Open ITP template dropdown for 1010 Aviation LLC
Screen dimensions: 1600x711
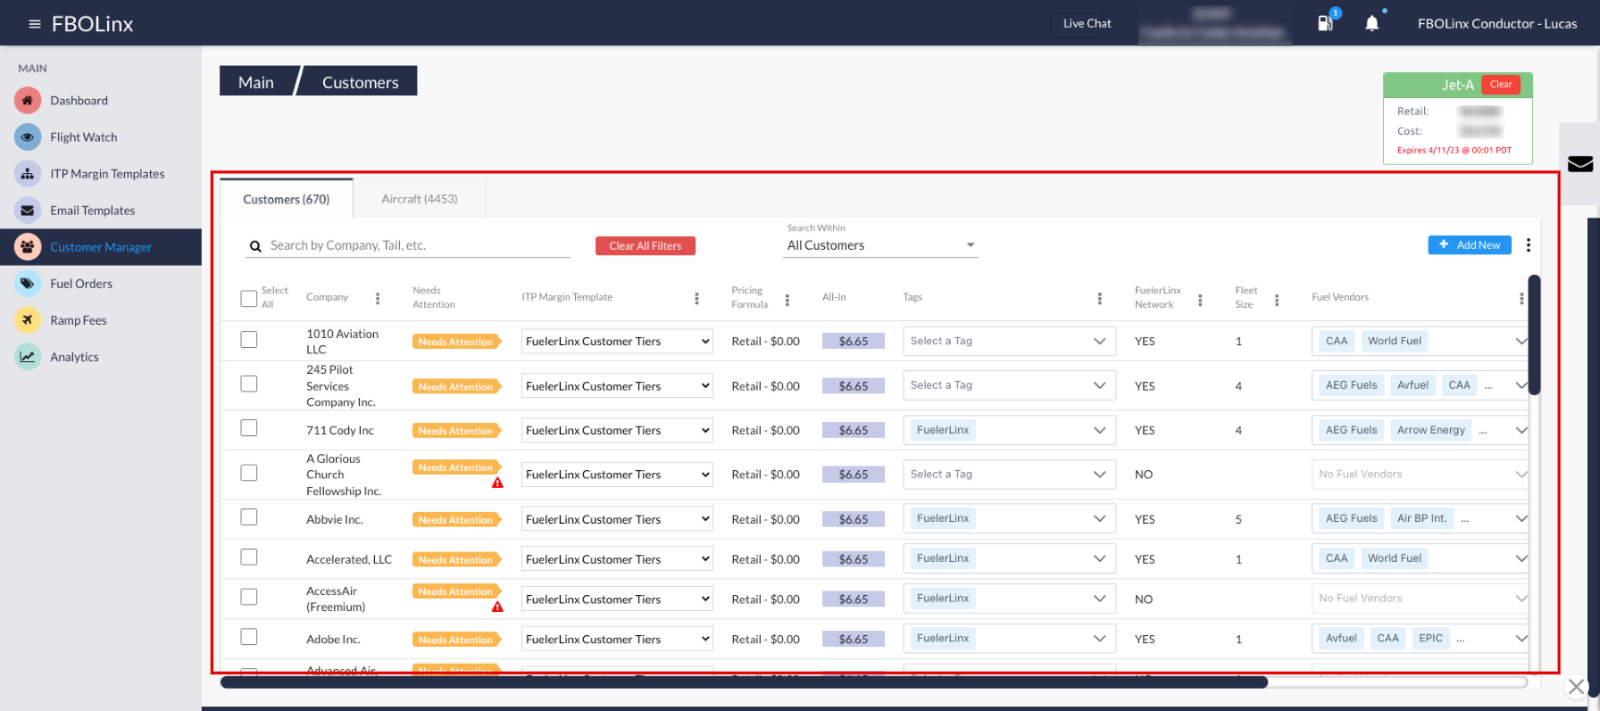[x=617, y=341]
